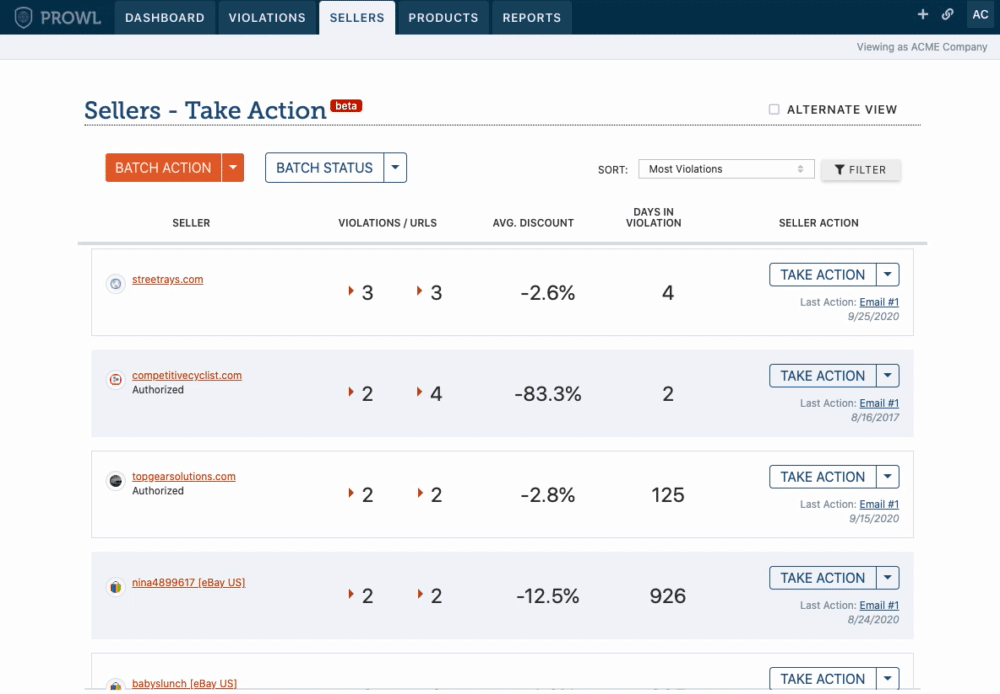Click the Seller Action column header
Image resolution: width=1000 pixels, height=694 pixels.
(x=818, y=223)
